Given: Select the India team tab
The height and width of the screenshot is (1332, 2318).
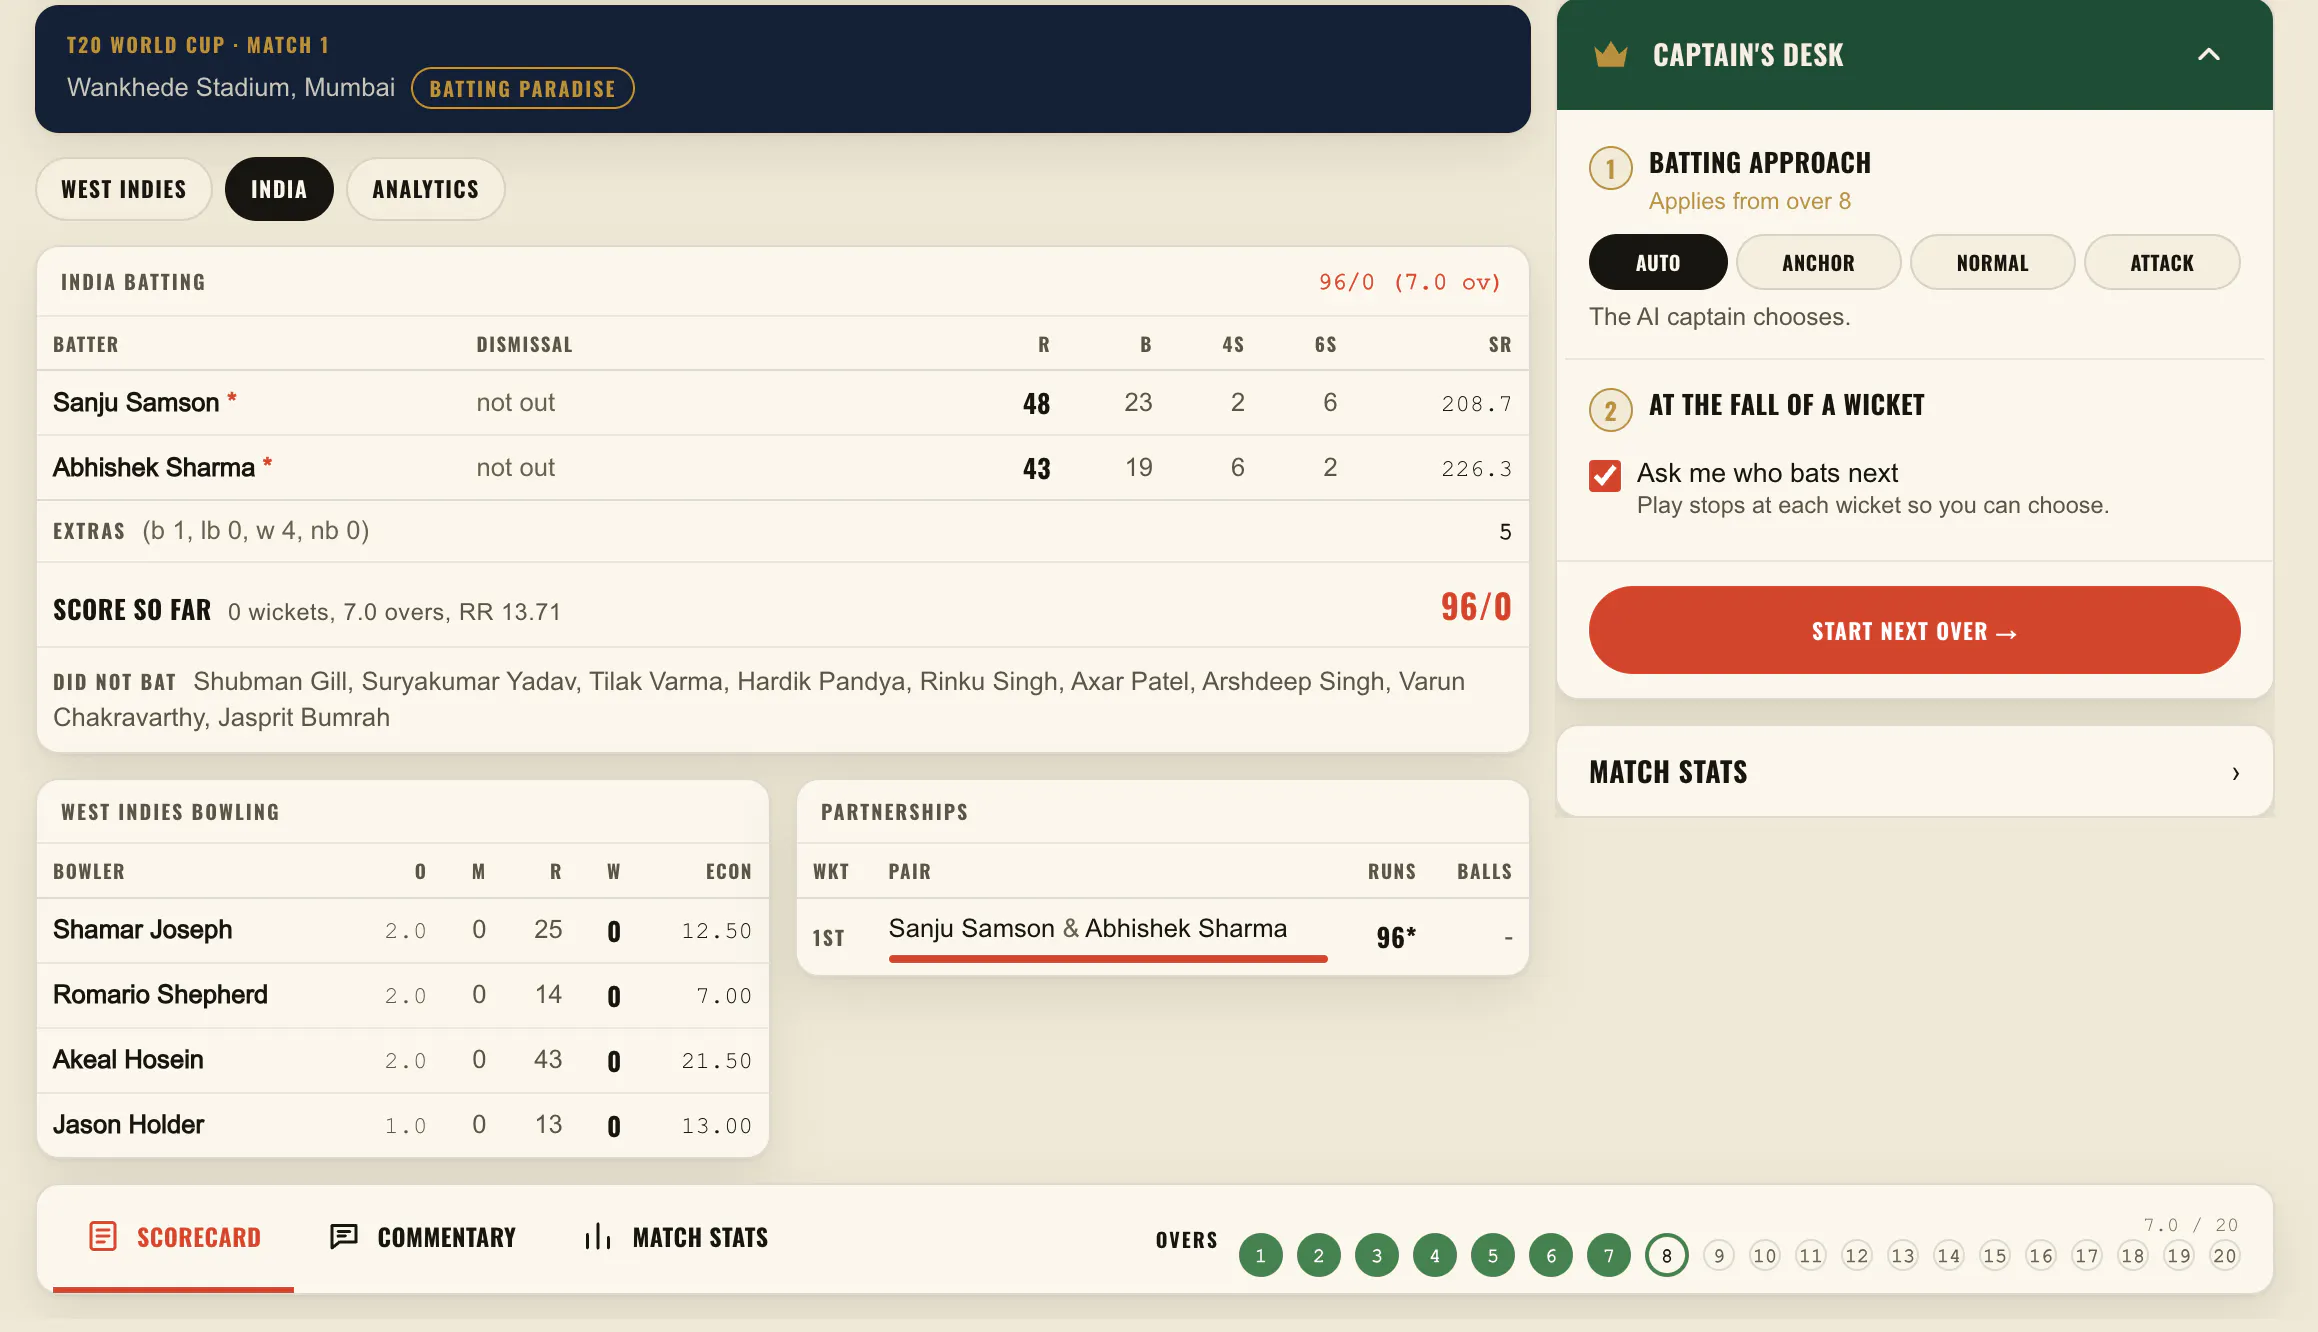Looking at the screenshot, I should pos(279,189).
